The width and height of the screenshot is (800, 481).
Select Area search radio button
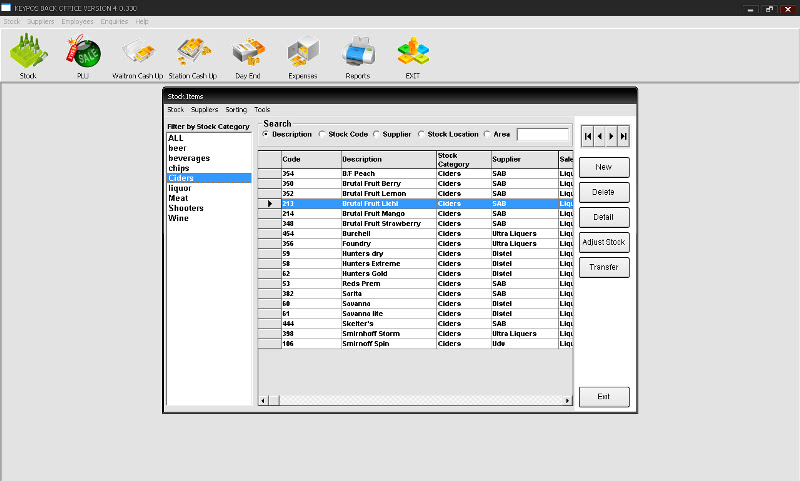[x=487, y=134]
